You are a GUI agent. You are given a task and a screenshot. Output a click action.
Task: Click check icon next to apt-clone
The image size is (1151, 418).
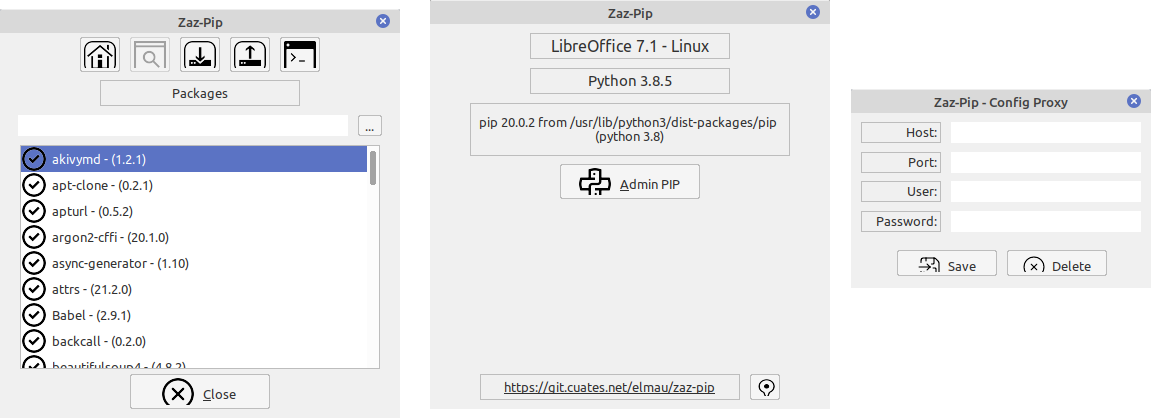click(34, 185)
